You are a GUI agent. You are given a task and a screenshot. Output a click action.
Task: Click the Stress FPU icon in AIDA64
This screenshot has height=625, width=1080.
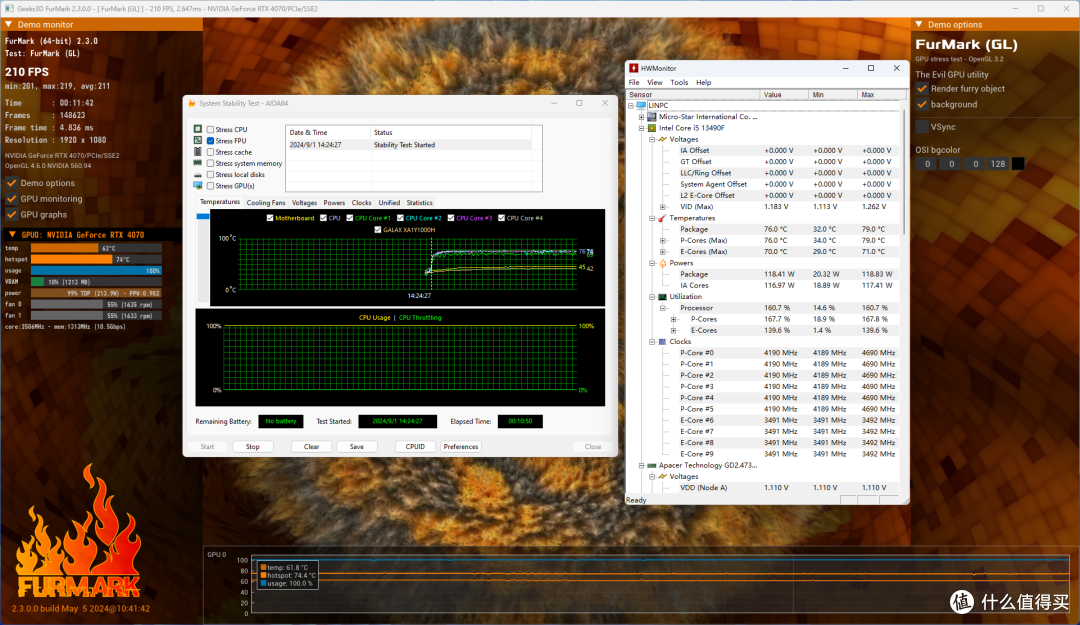(198, 140)
